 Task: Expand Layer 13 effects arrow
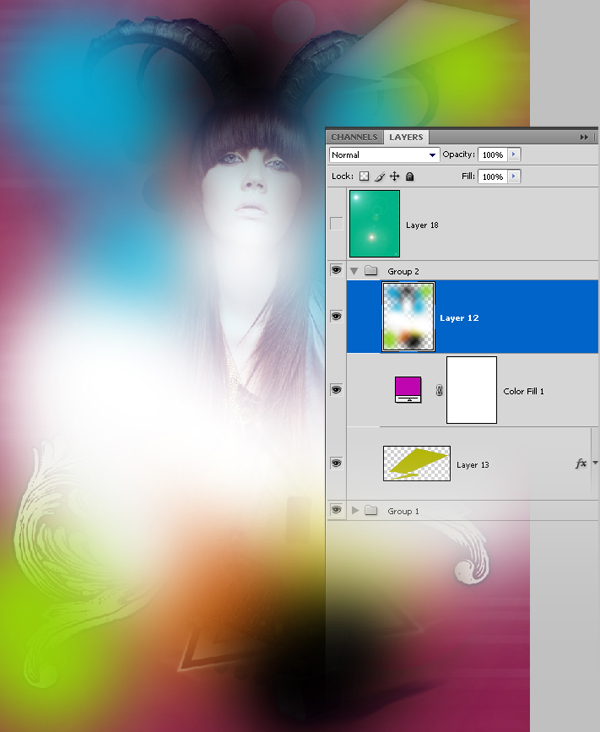(x=595, y=463)
